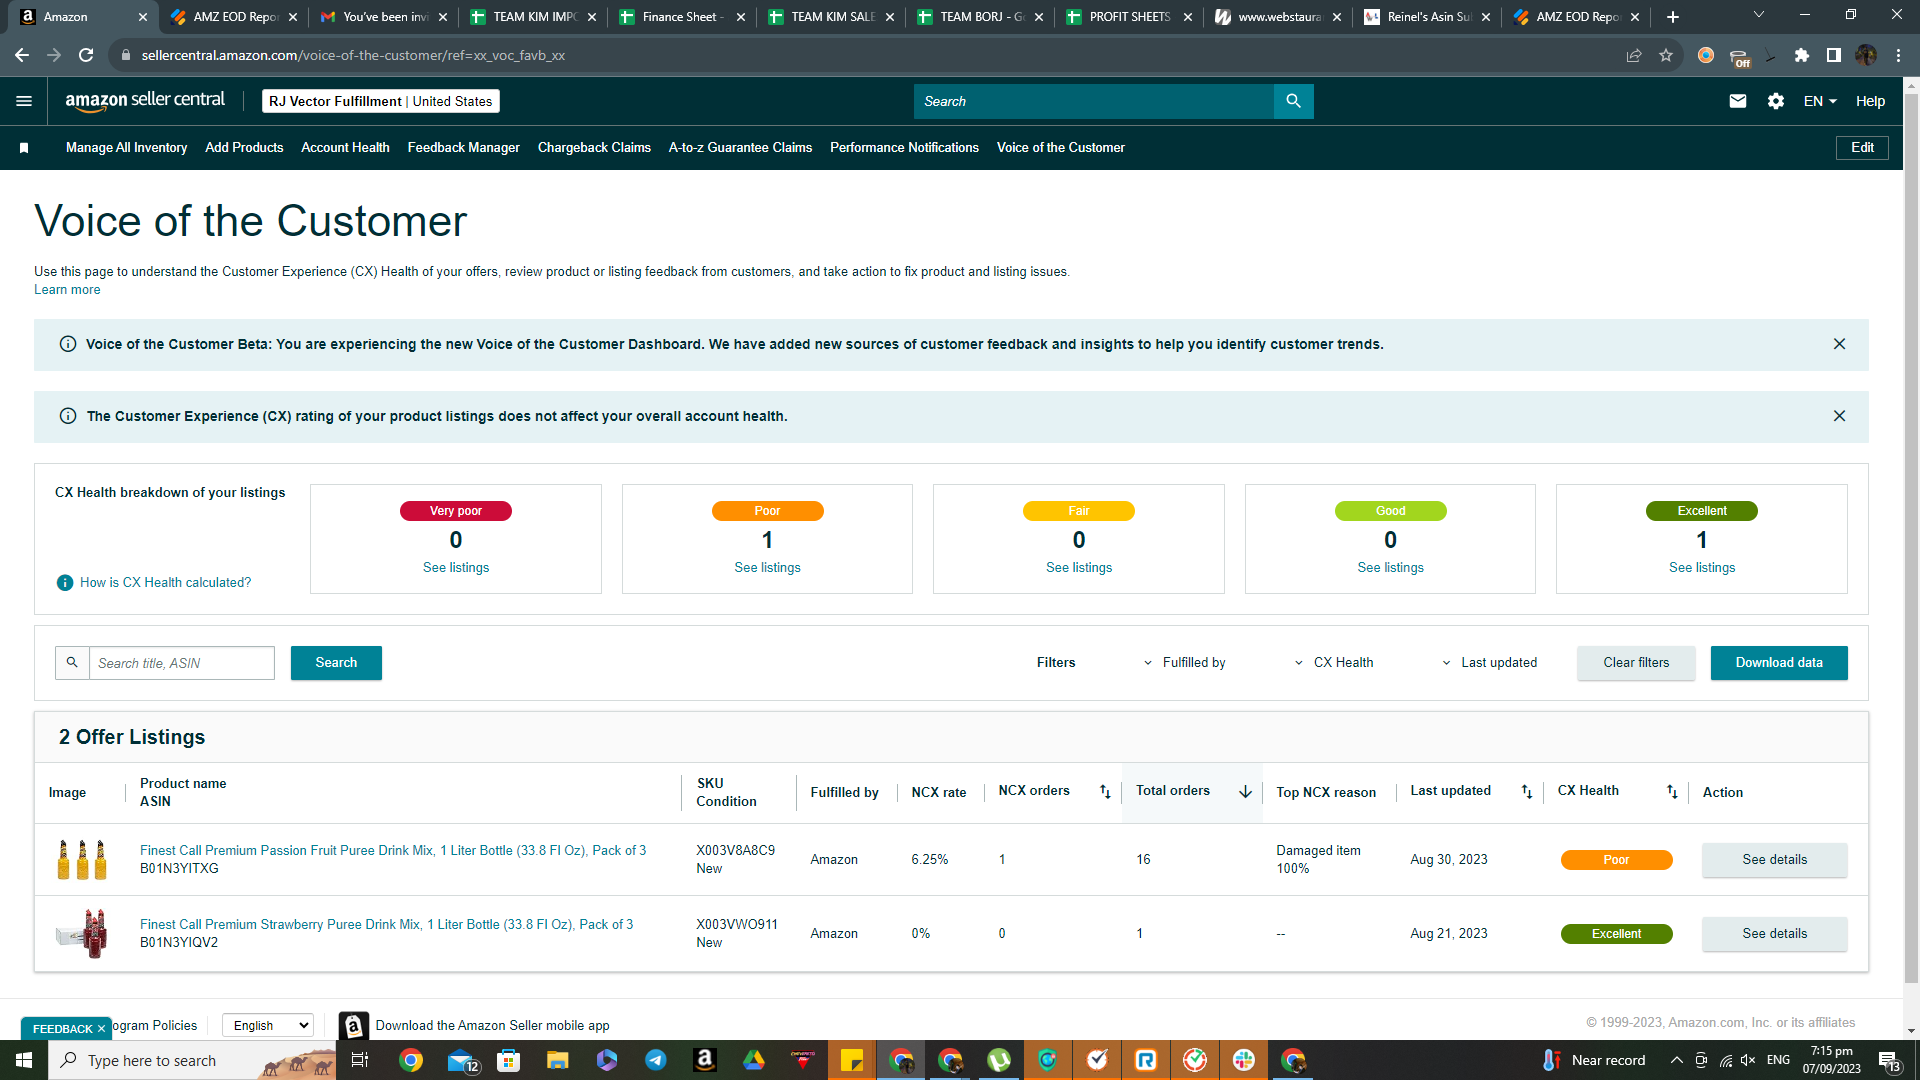
Task: Dismiss the Voice of the Customer Beta banner
Action: pos(1839,344)
